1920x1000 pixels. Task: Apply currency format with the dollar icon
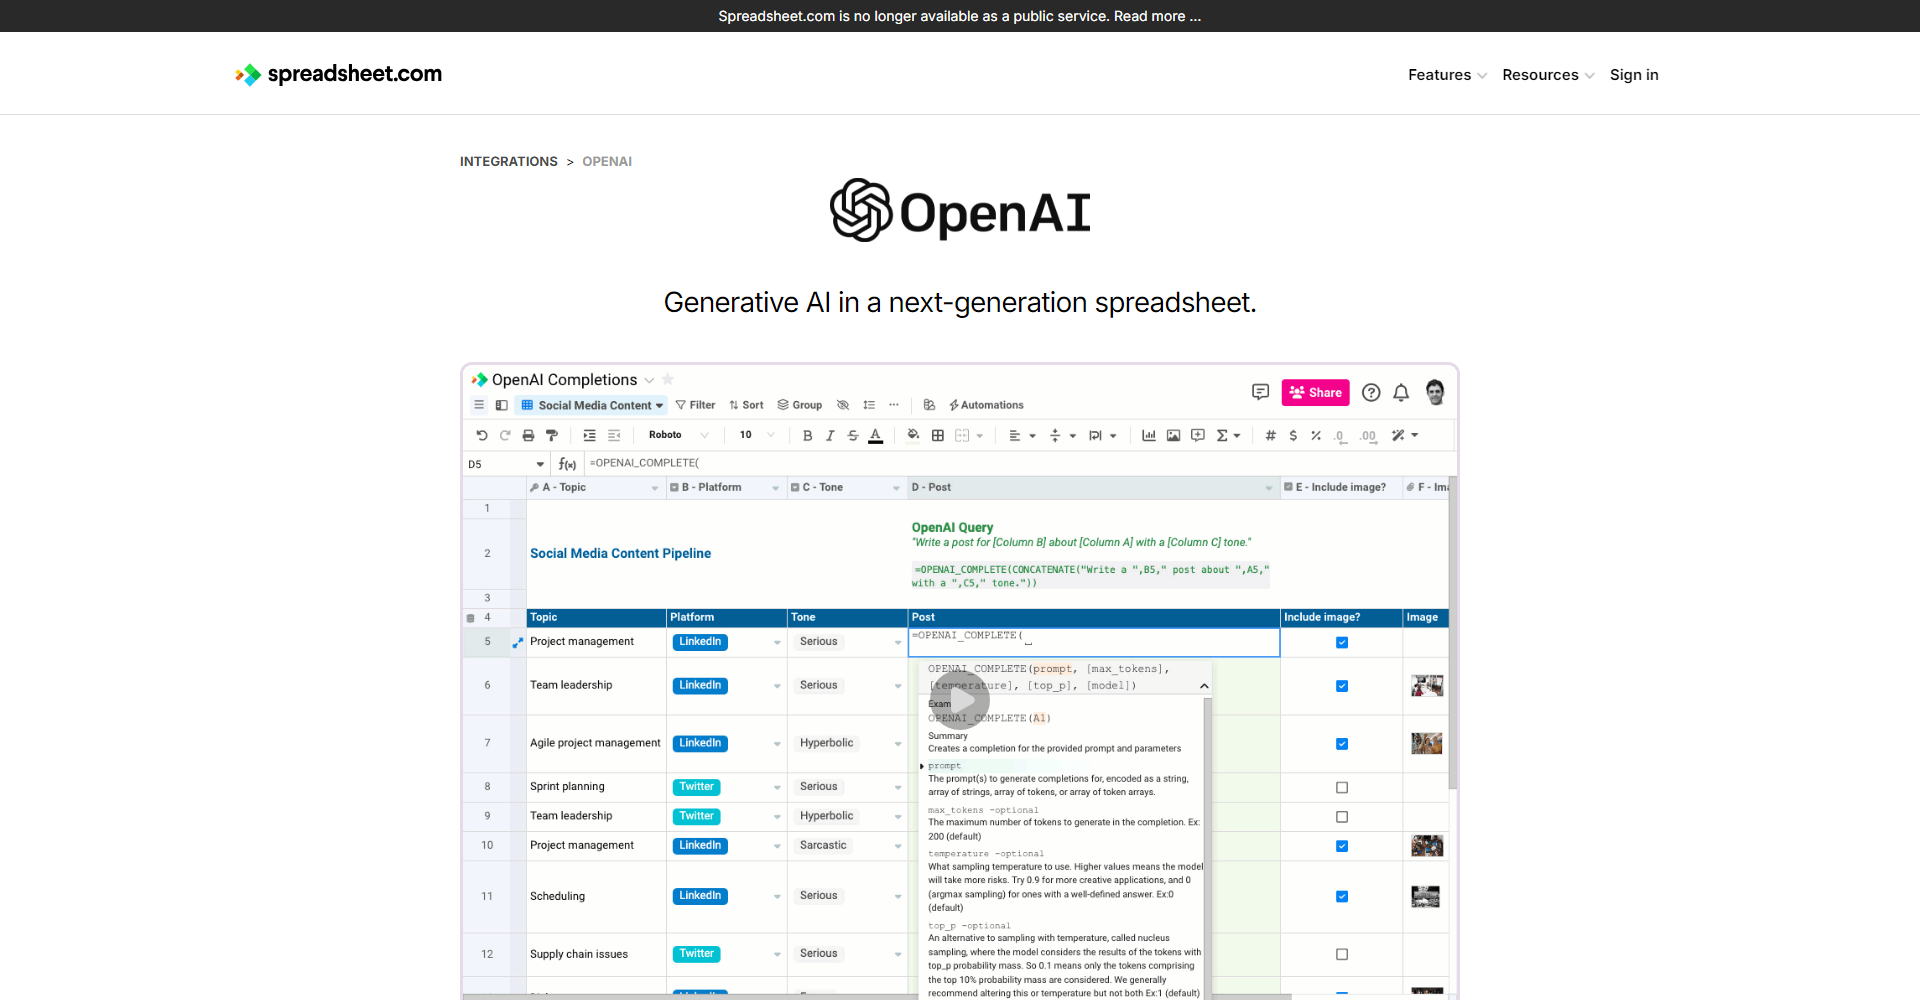1293,435
